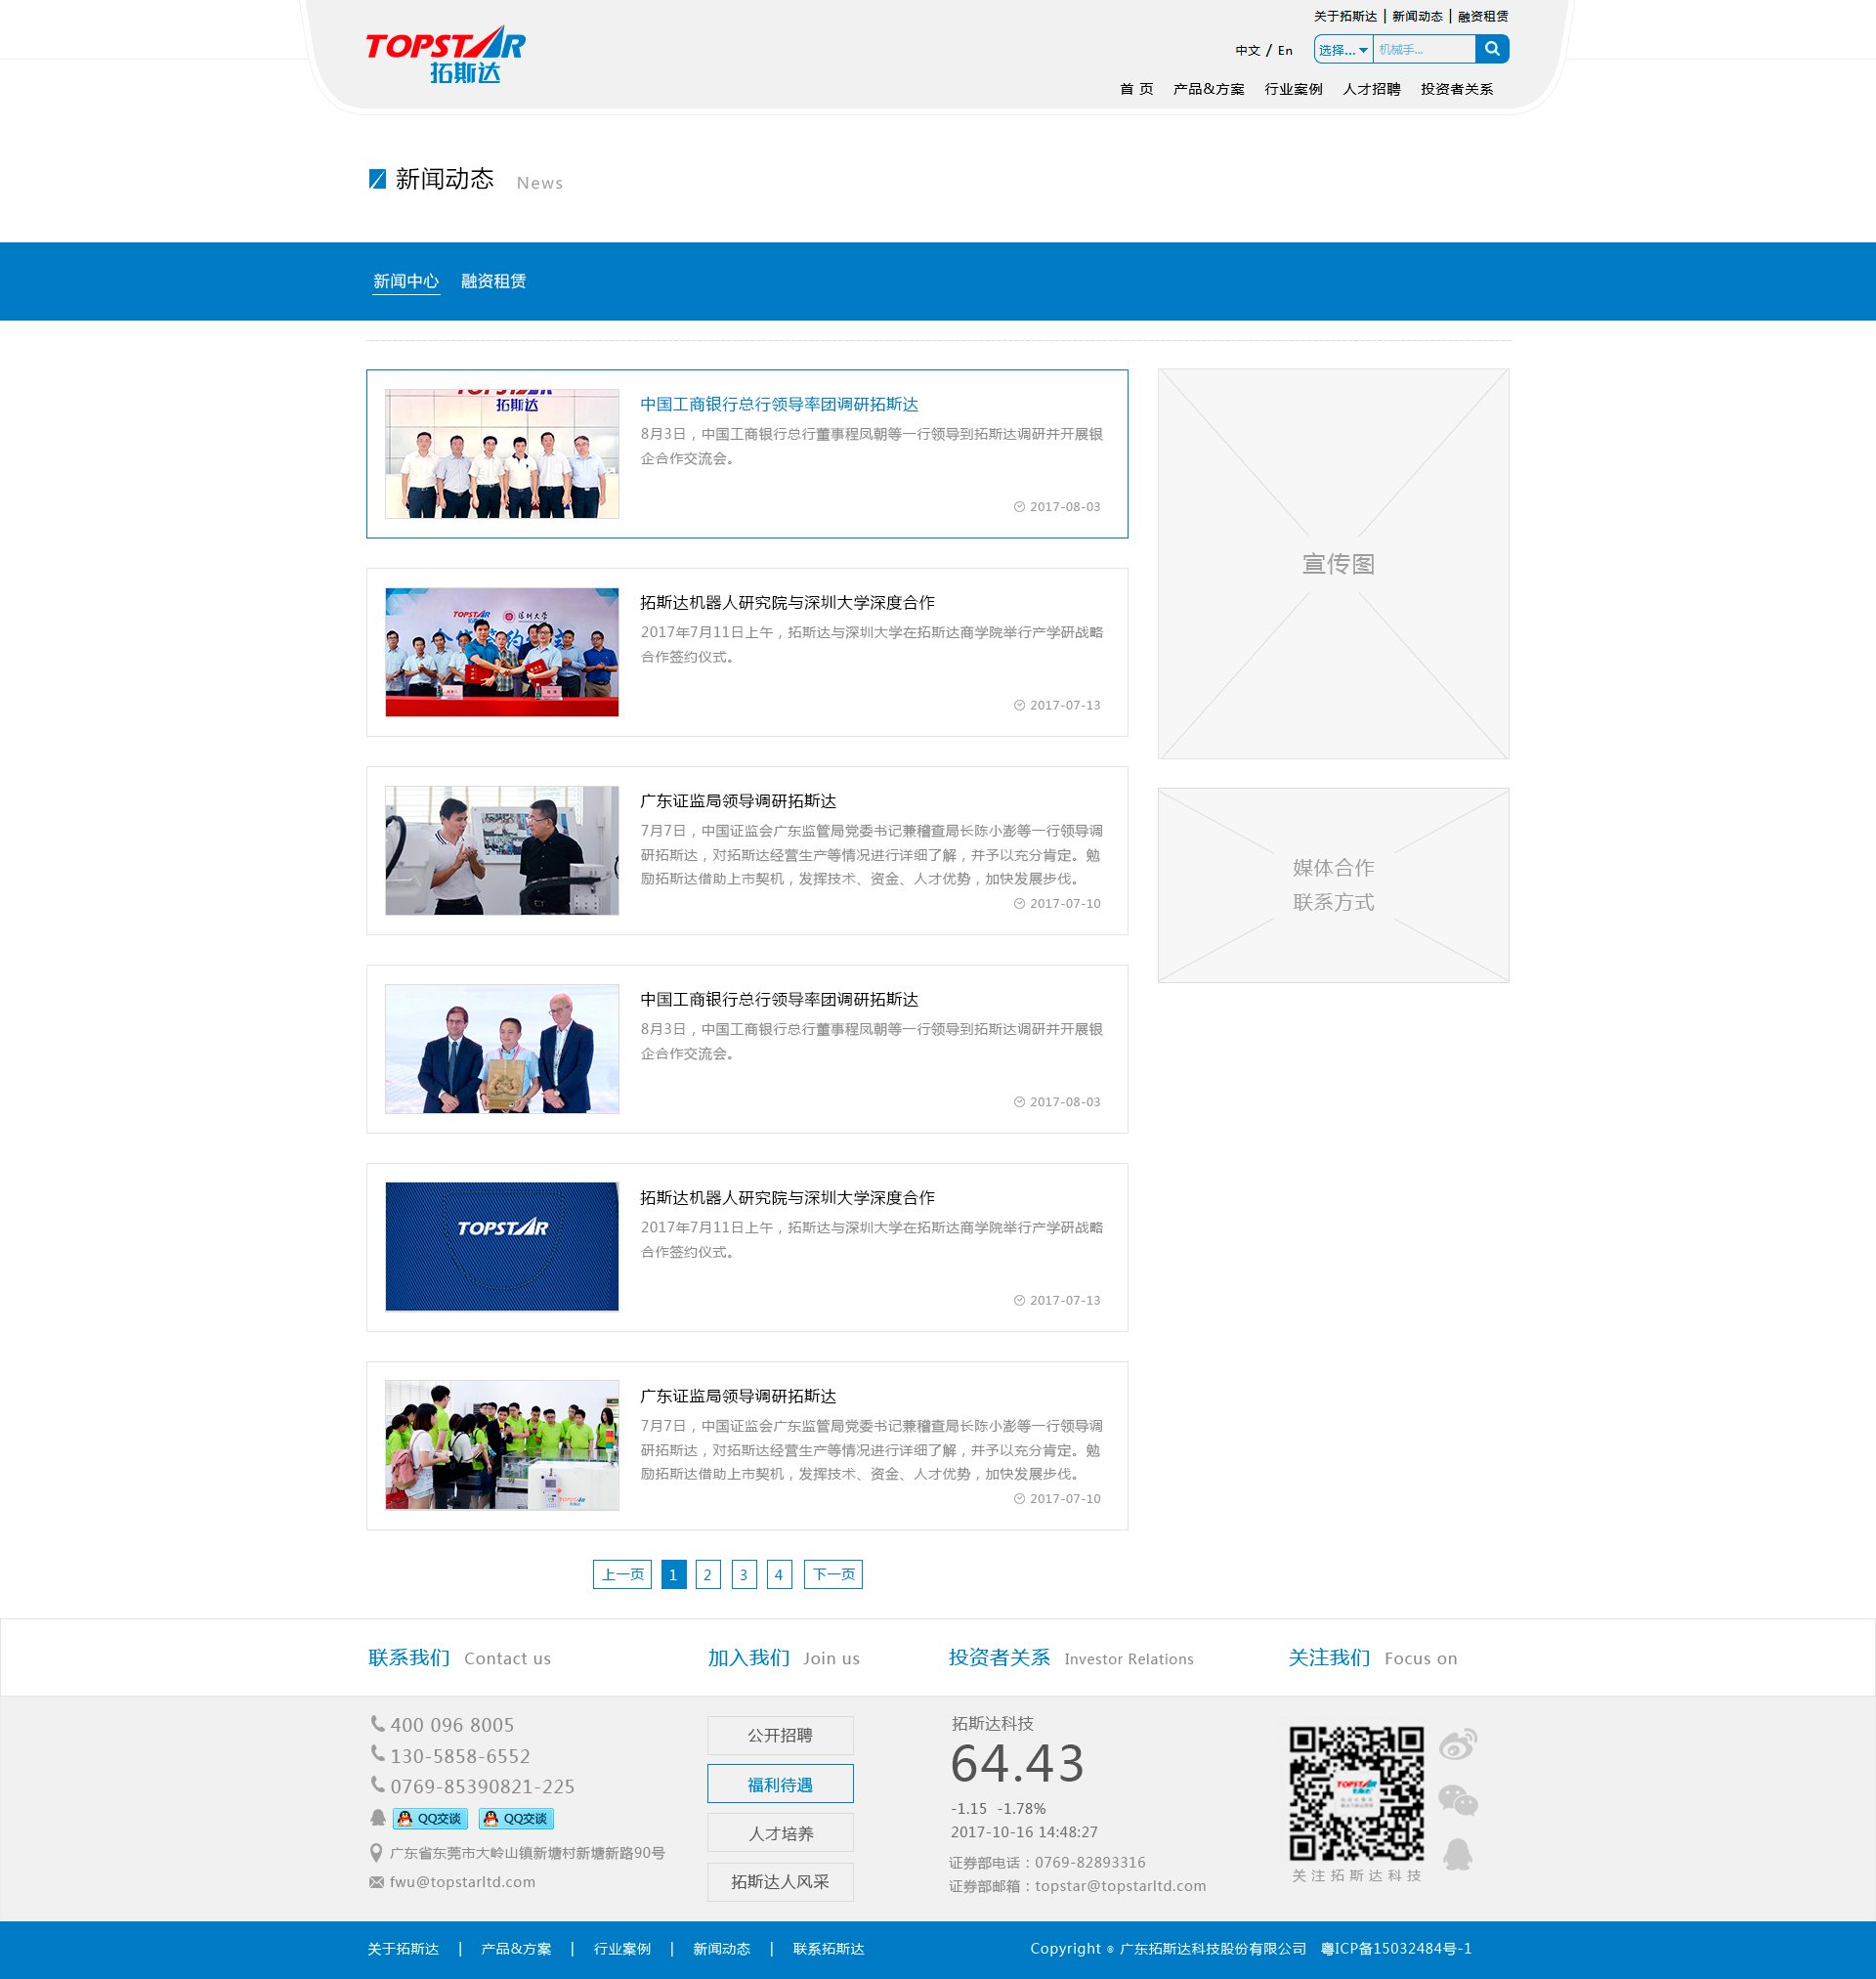Viewport: 1876px width, 1979px height.
Task: Click stock price 64.43
Action: pos(1017,1763)
